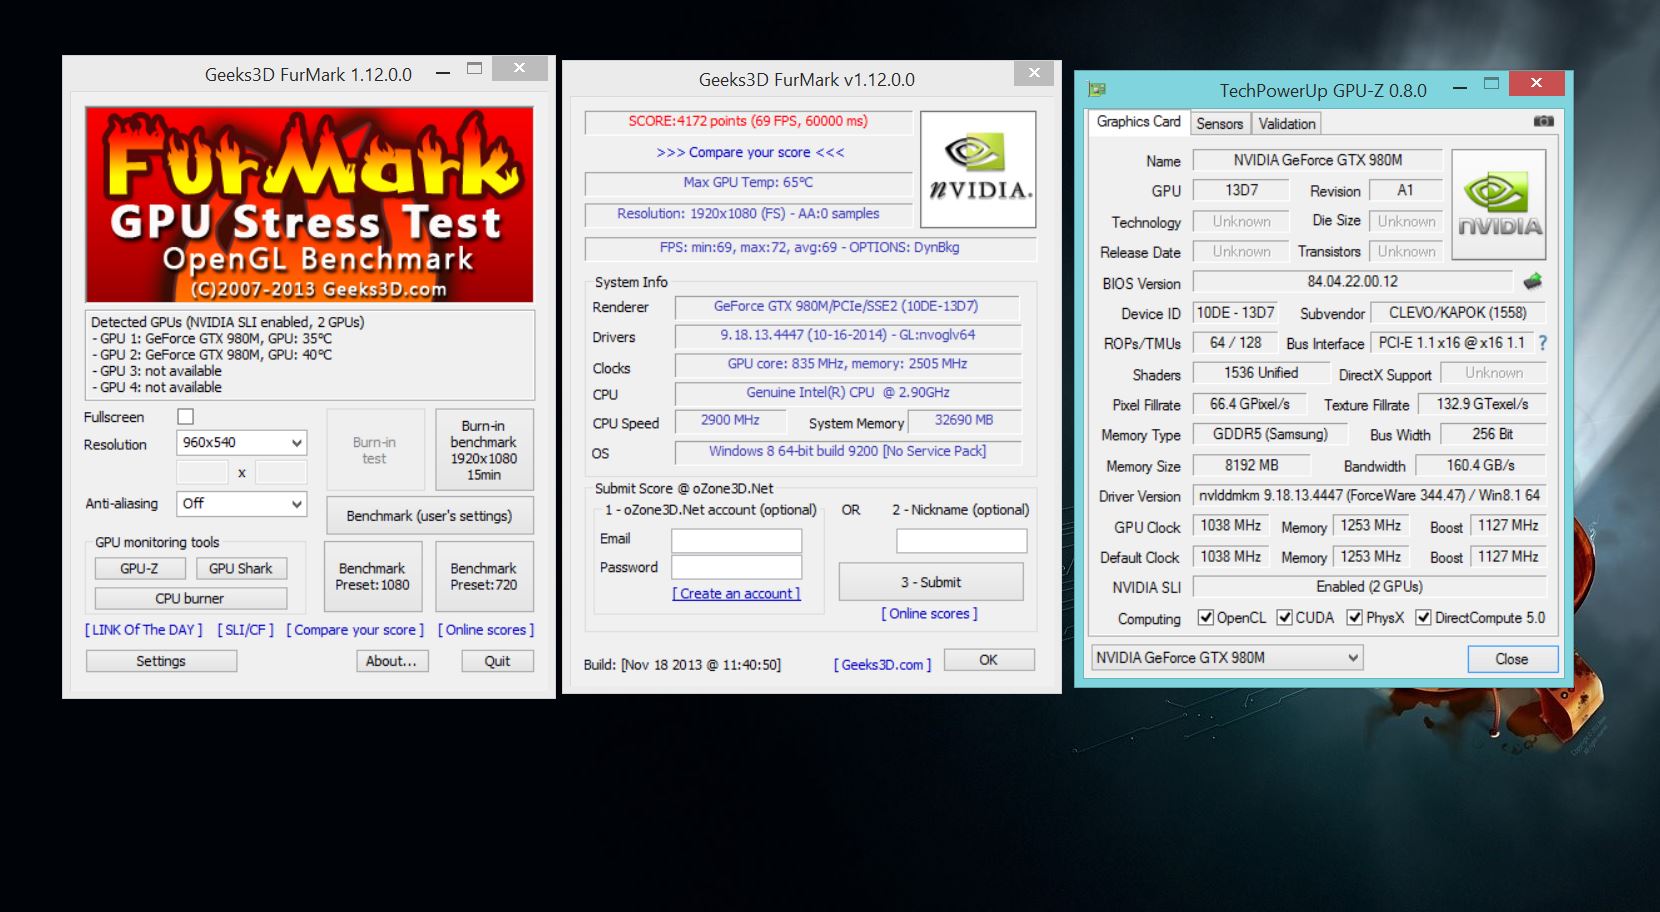Viewport: 1660px width, 912px height.
Task: Switch to the Sensors tab
Action: pyautogui.click(x=1219, y=123)
